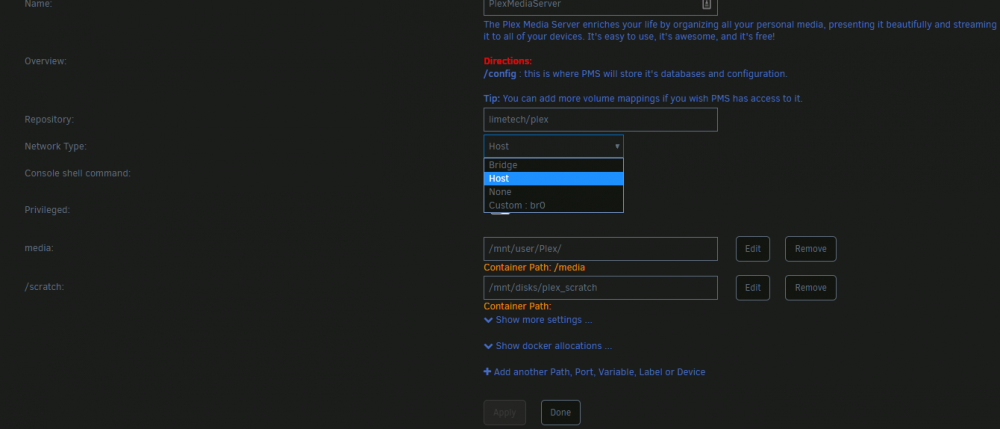Screen dimensions: 1000x429
Task: Add another Path, Port, Variable, Label or Device
Action: point(594,372)
